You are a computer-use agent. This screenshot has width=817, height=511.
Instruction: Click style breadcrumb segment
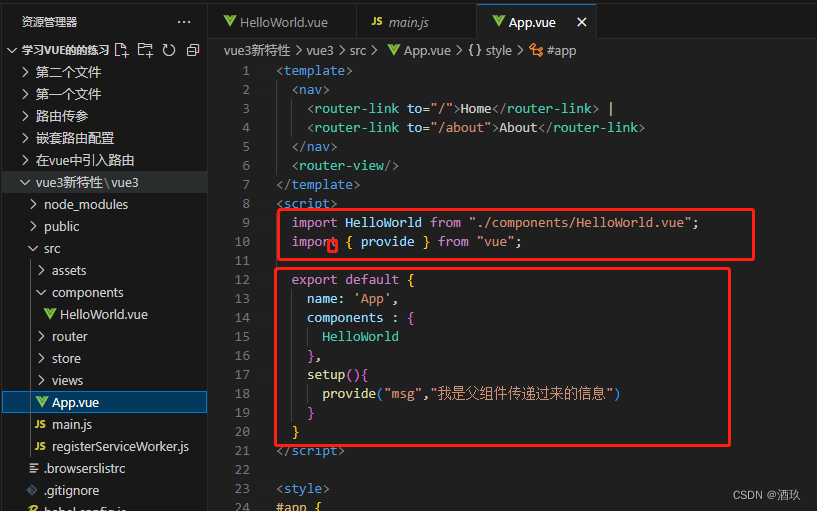498,51
